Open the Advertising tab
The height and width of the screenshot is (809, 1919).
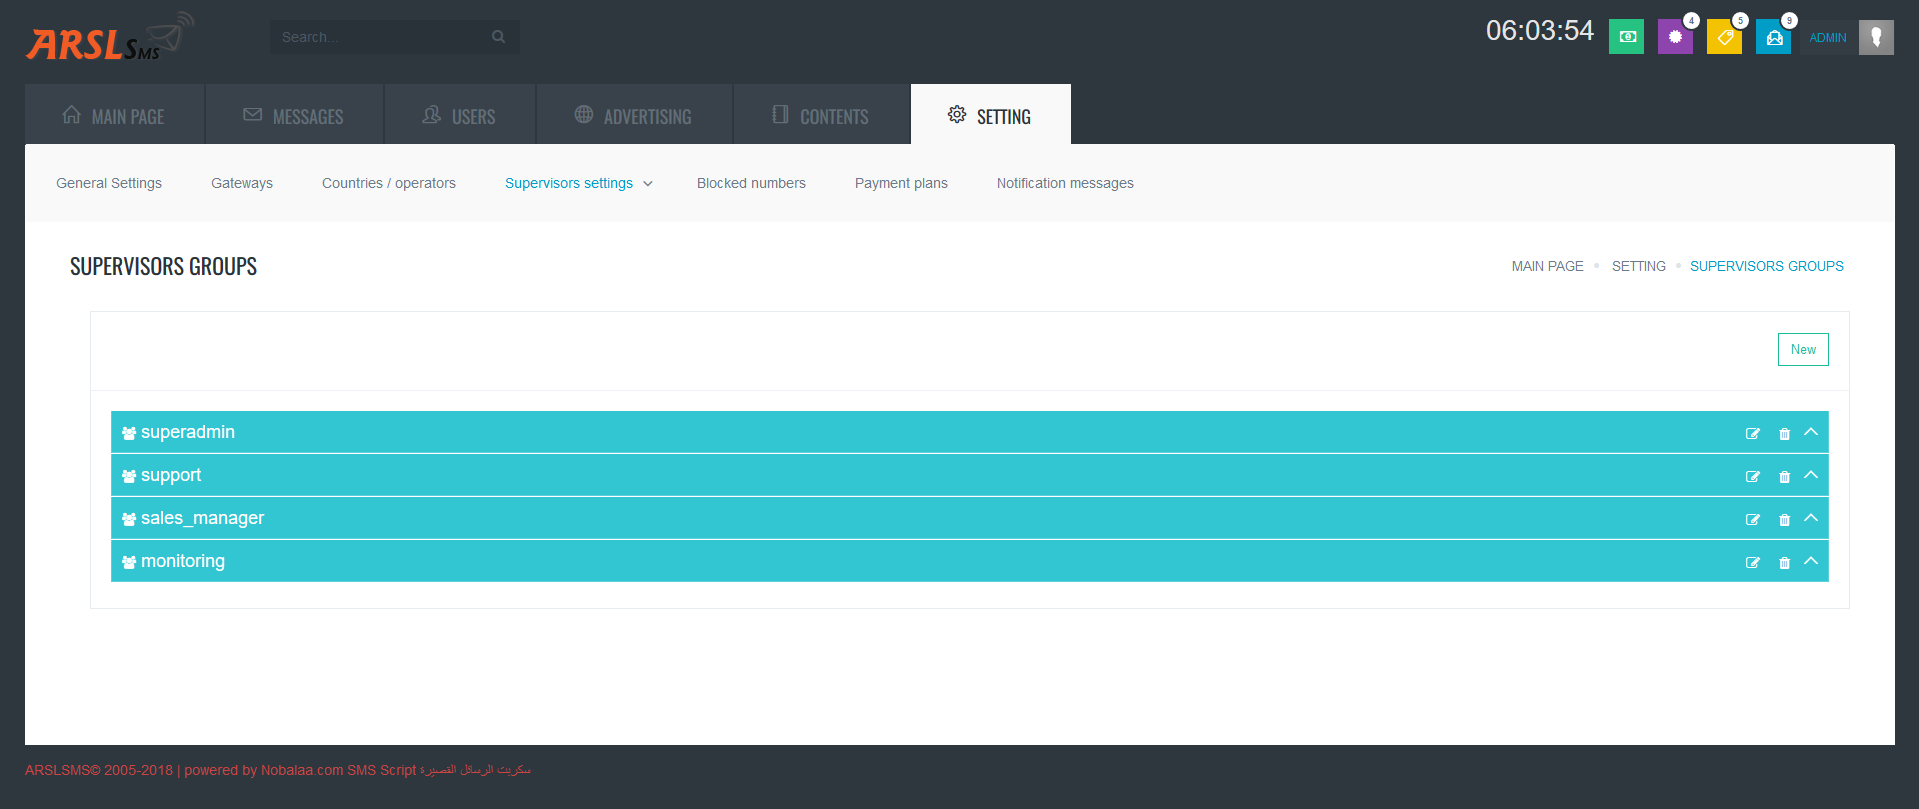[x=634, y=116]
